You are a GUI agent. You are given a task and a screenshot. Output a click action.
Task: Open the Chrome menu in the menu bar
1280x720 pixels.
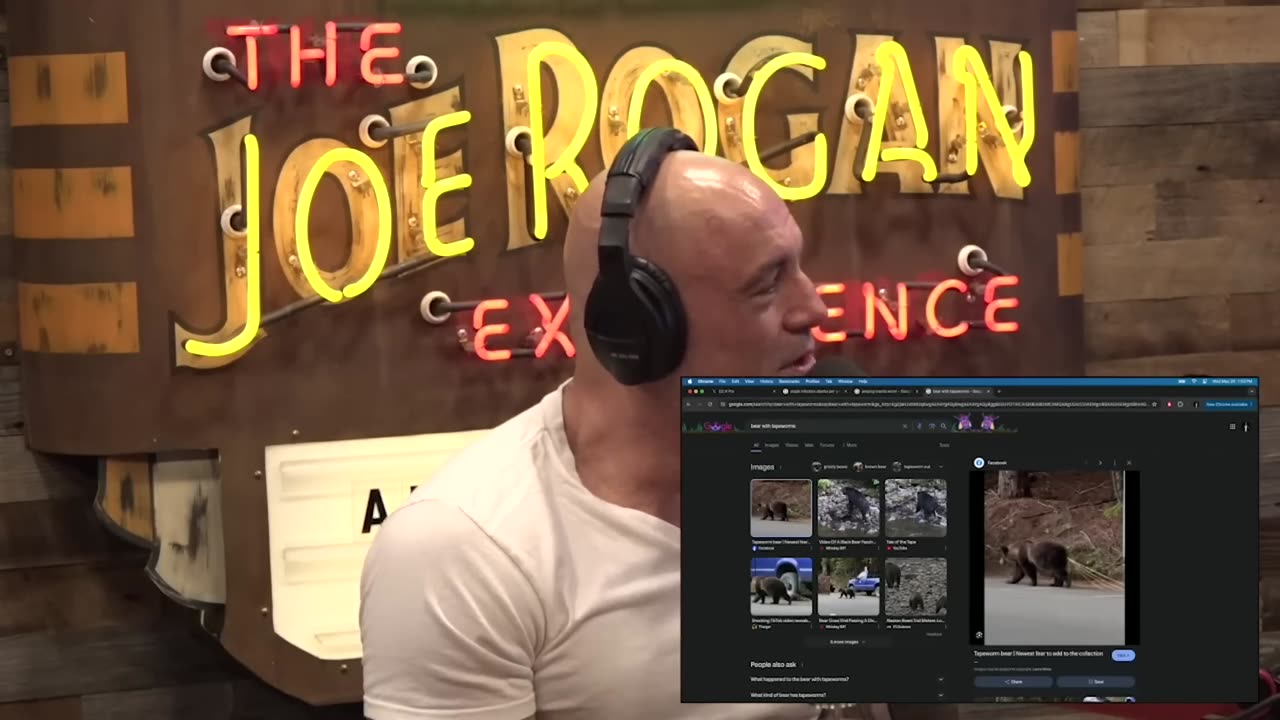click(703, 381)
